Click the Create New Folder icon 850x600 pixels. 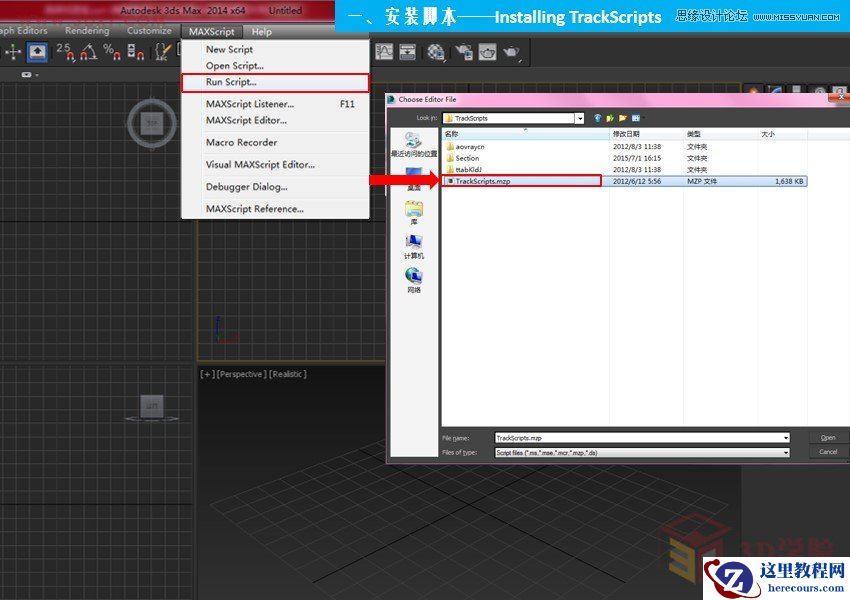(x=622, y=118)
